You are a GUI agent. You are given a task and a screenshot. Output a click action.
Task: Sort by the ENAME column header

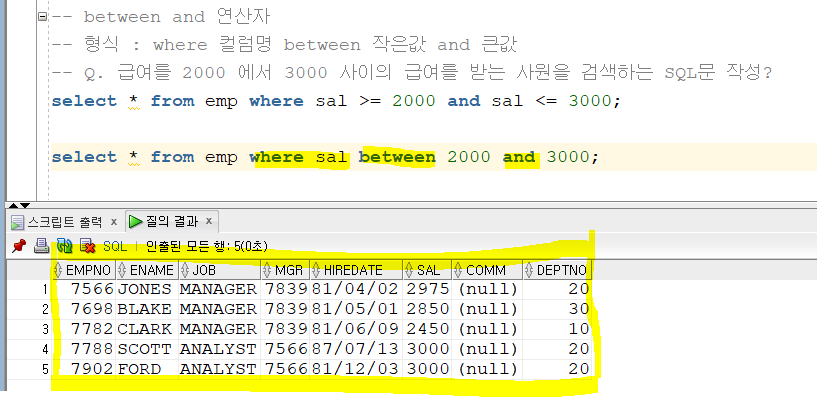[x=146, y=270]
